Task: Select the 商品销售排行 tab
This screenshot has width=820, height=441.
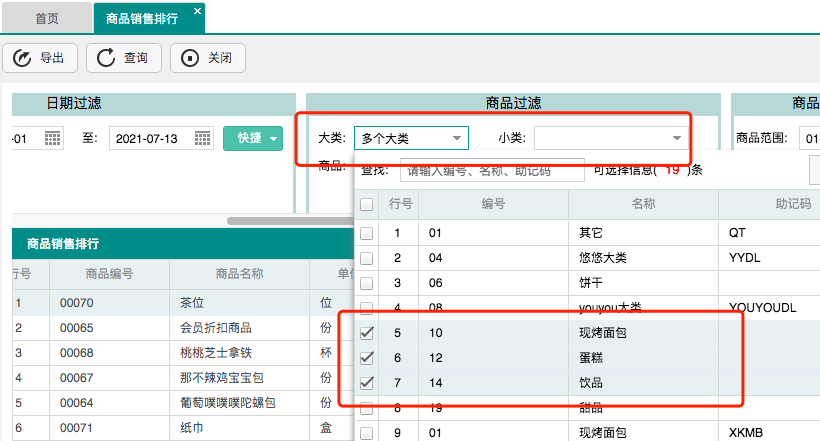Action: click(x=141, y=18)
